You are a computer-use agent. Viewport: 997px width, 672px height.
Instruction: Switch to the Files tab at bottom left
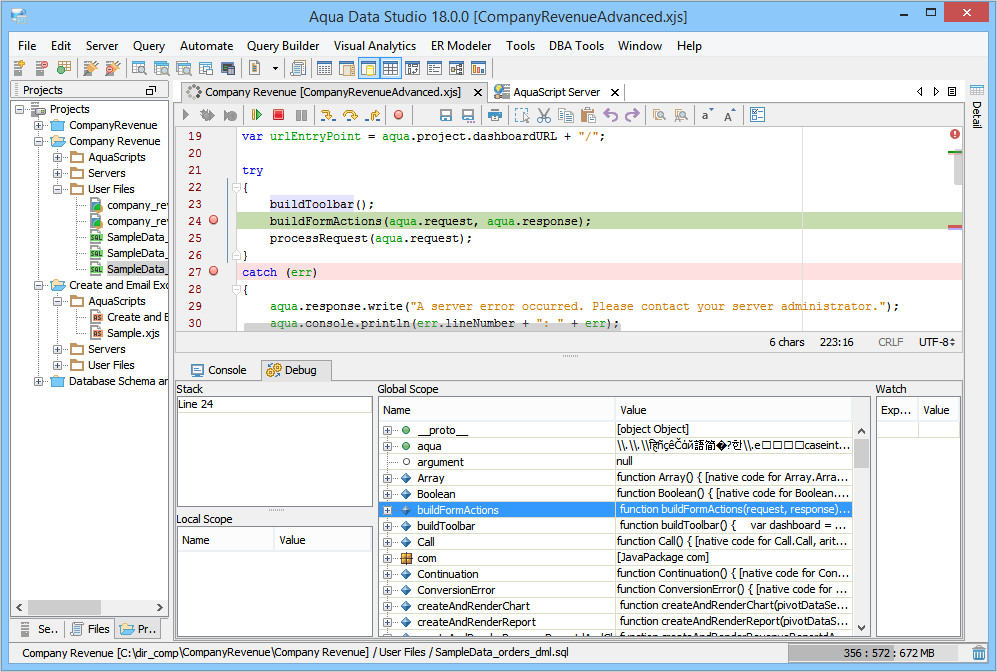click(90, 629)
